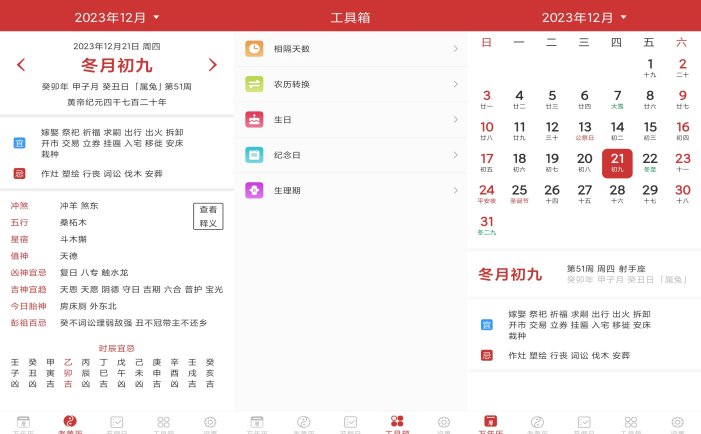Select active 万年历 tab in right screen
The height and width of the screenshot is (434, 701).
pos(490,425)
